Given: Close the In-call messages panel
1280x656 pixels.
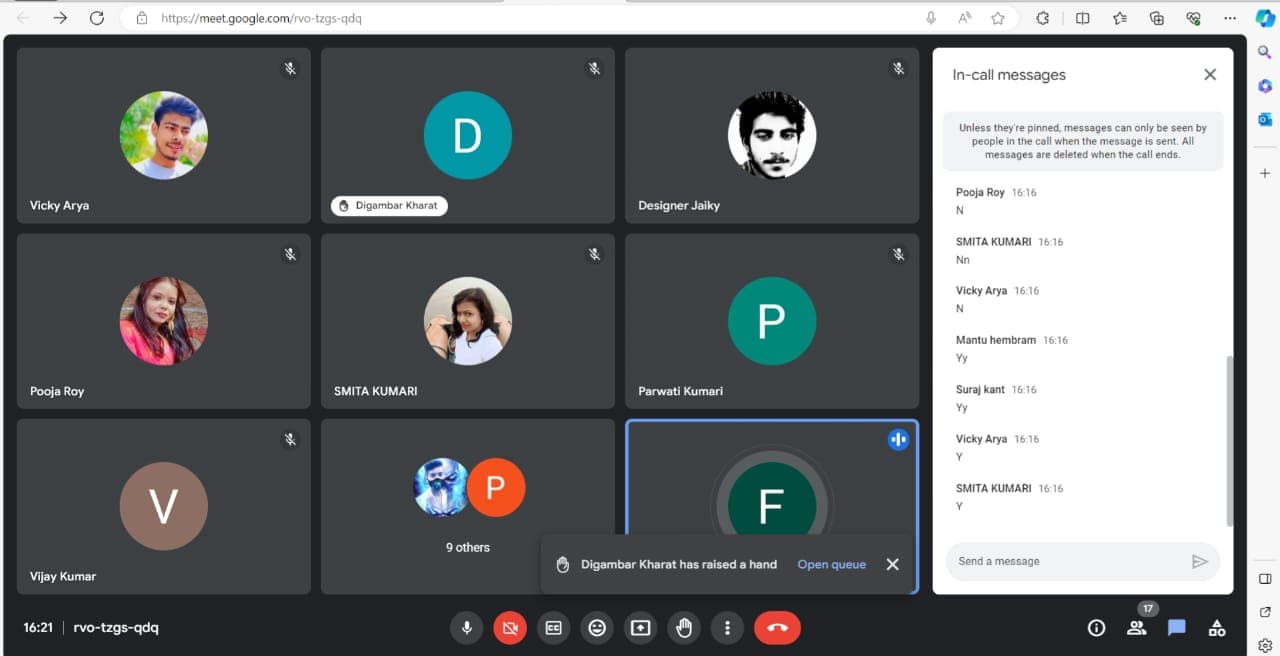Looking at the screenshot, I should tap(1210, 75).
